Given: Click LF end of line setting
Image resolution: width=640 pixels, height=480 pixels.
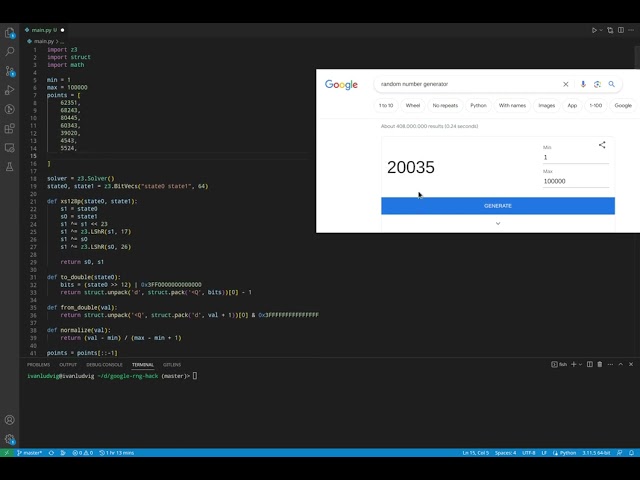Looking at the screenshot, I should [544, 453].
